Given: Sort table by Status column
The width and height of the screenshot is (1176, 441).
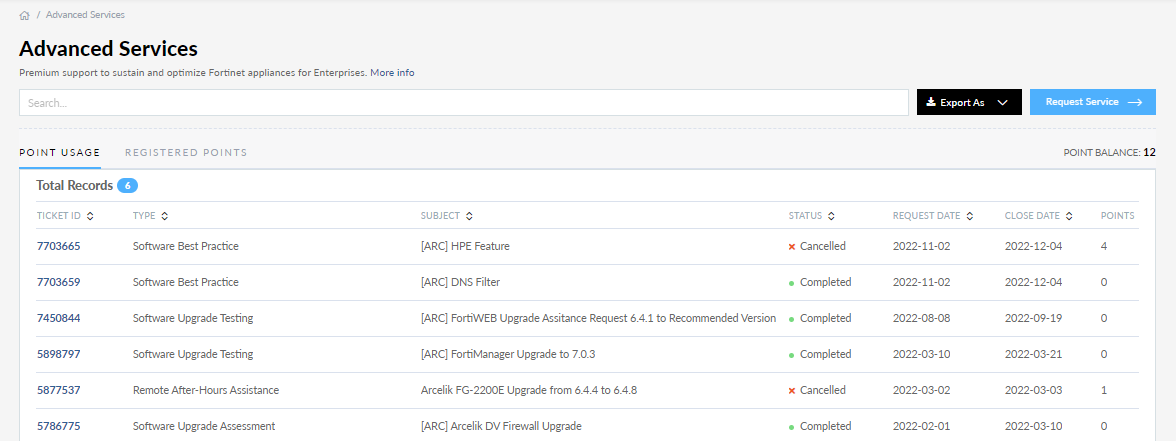Looking at the screenshot, I should click(x=831, y=216).
